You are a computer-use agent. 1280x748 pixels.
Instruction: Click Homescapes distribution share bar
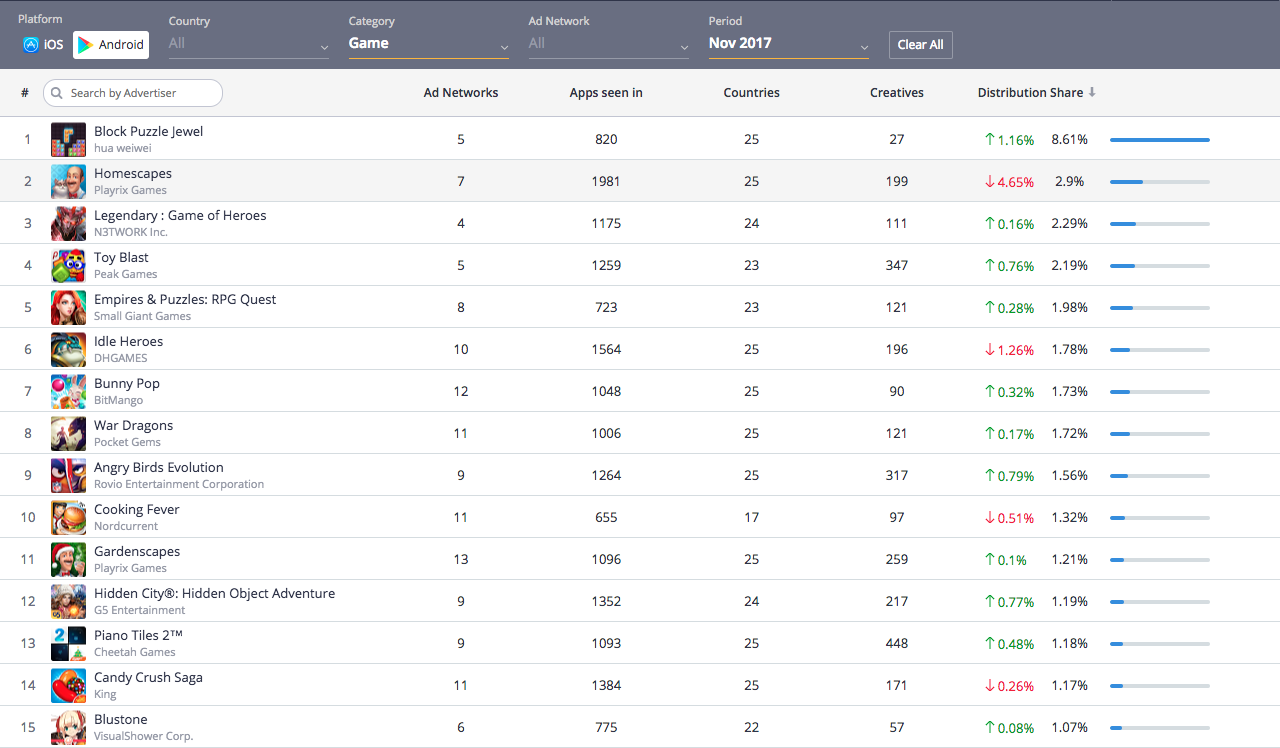(x=1160, y=182)
